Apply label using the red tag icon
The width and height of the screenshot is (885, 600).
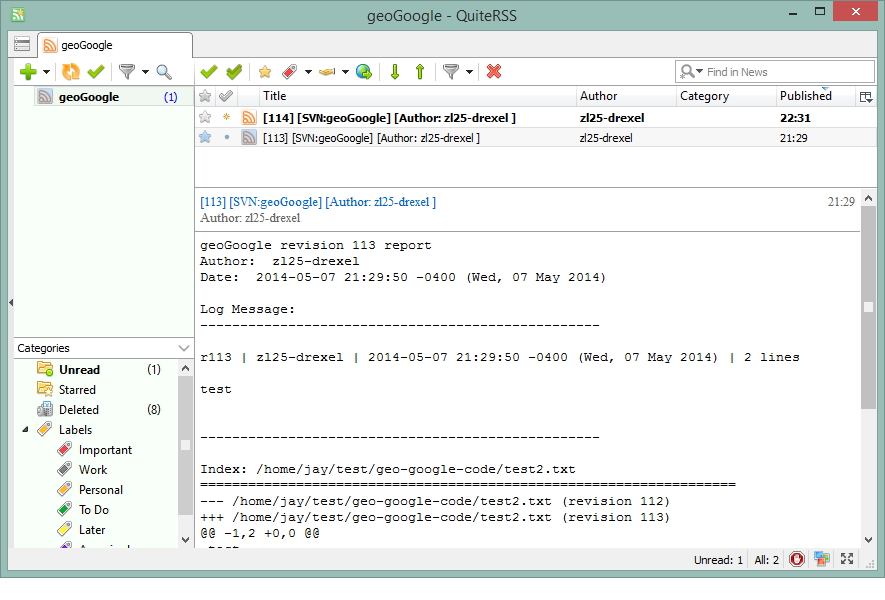coord(290,72)
